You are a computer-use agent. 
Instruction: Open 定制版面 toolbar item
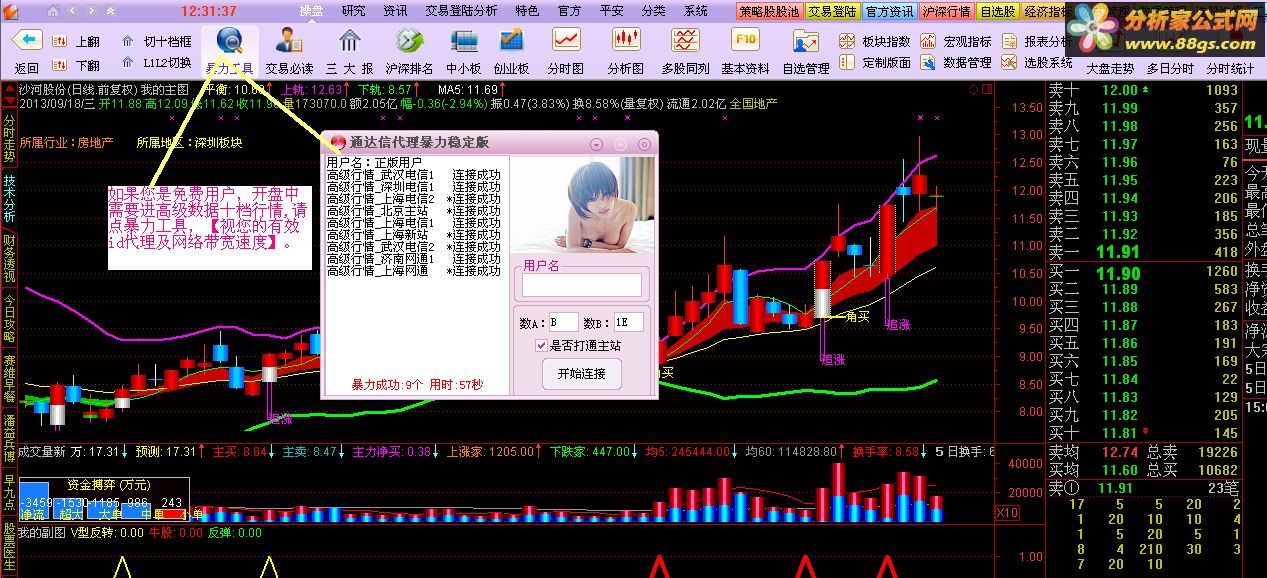tap(875, 62)
